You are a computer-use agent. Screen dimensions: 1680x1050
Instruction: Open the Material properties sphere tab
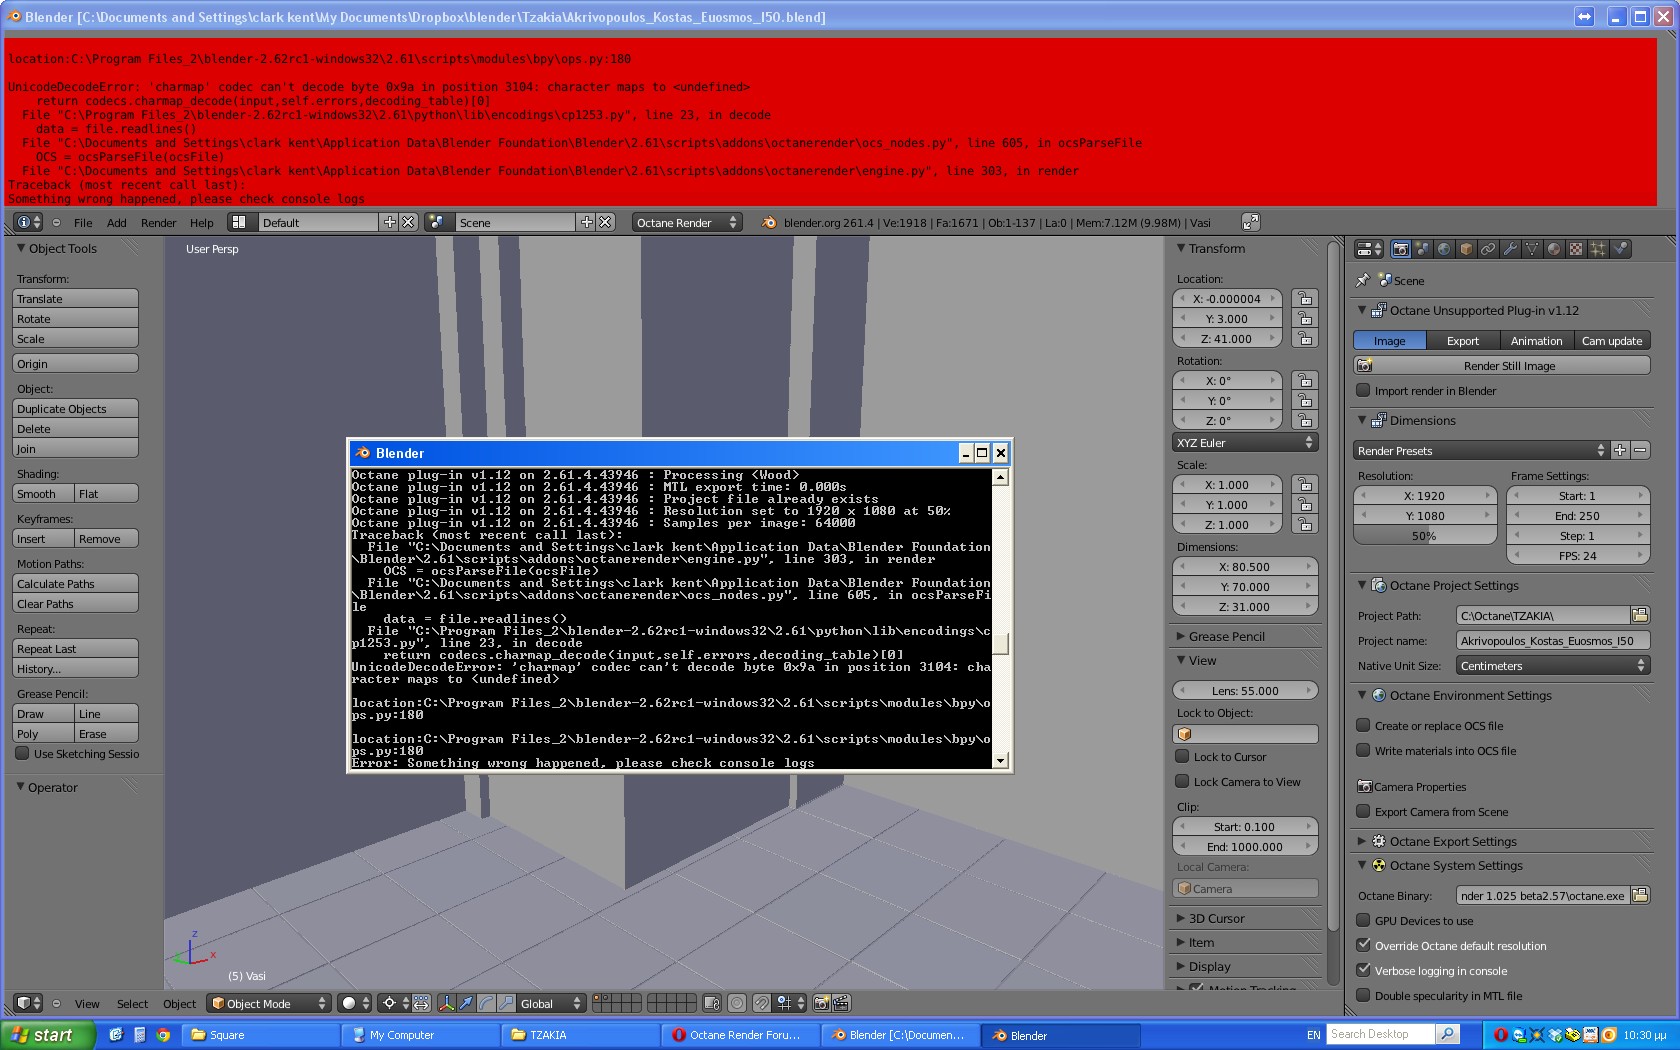click(x=1554, y=249)
